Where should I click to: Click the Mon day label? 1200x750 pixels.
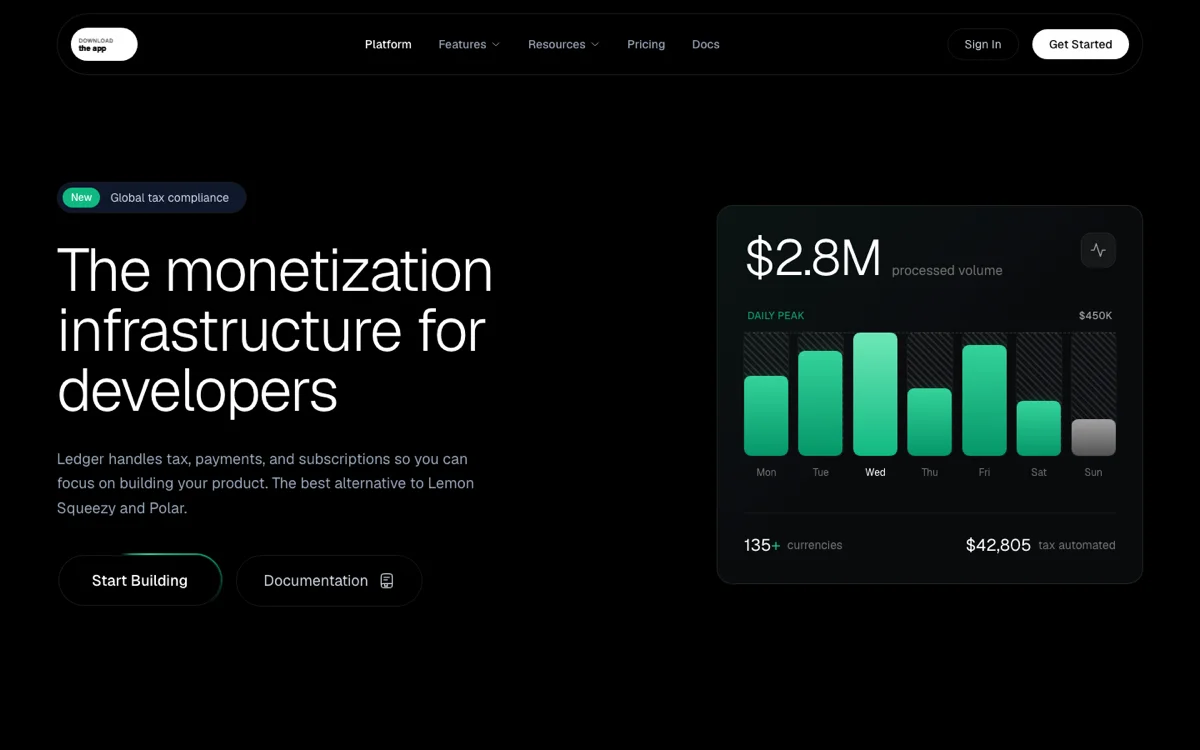click(766, 472)
